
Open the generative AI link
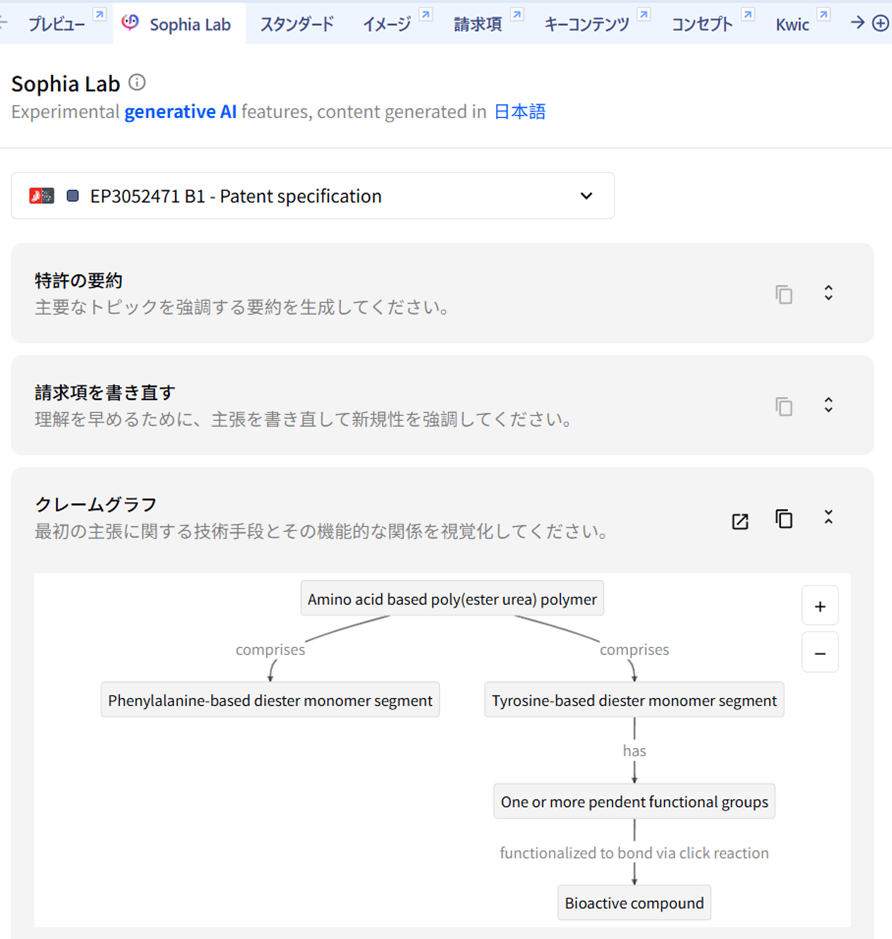(x=180, y=112)
